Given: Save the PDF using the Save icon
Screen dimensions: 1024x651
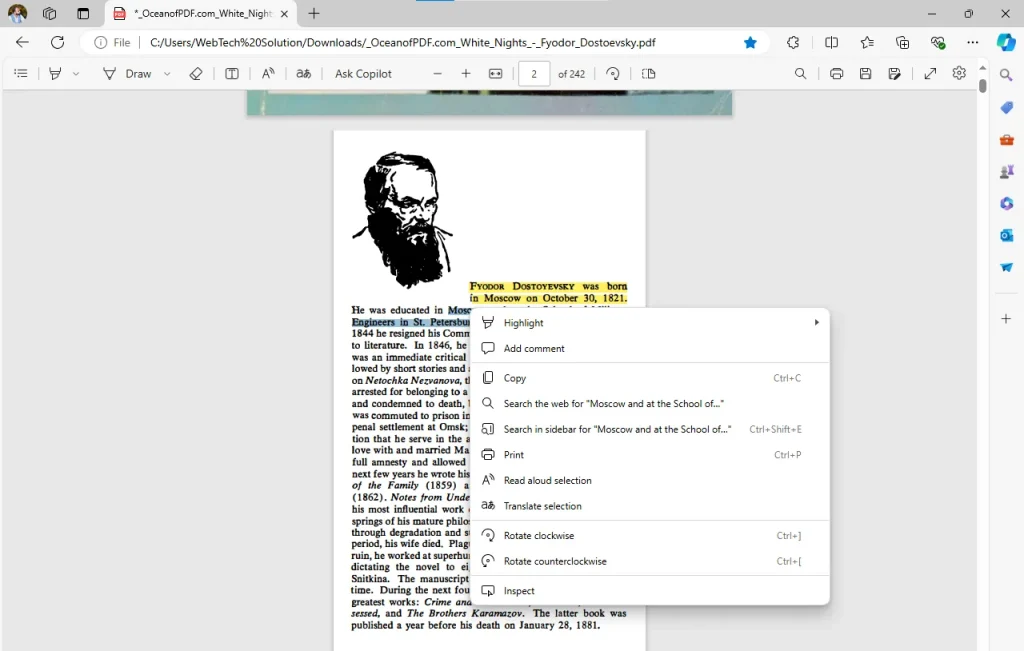Looking at the screenshot, I should 865,74.
